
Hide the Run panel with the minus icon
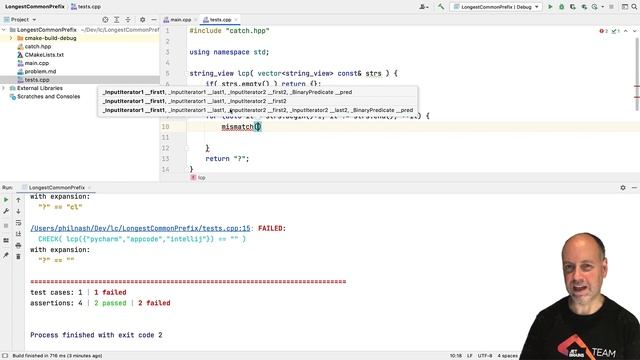[x=634, y=188]
